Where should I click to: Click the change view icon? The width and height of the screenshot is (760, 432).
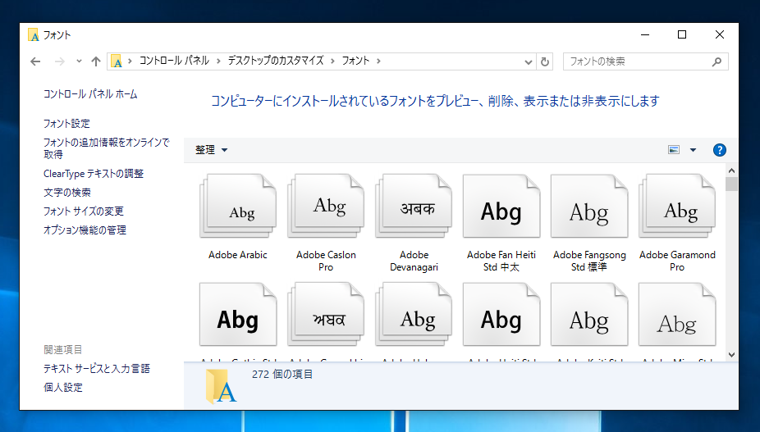pos(674,150)
